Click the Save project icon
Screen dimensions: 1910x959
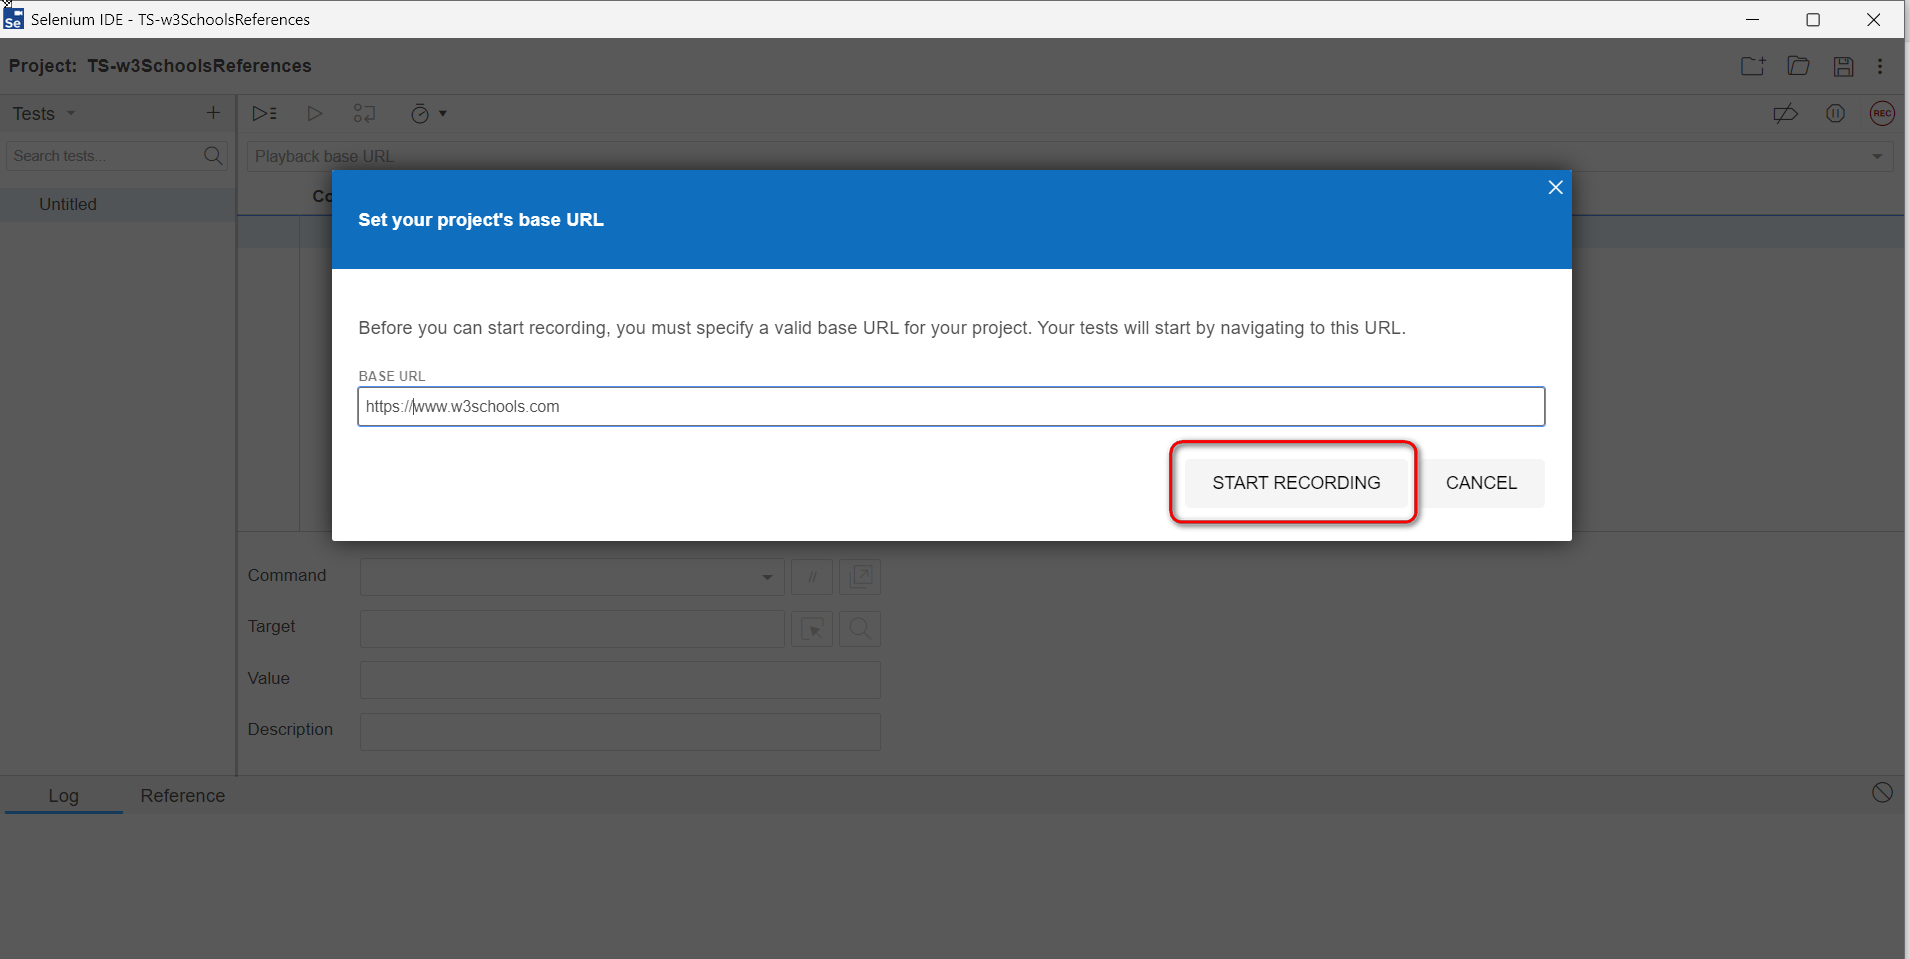coord(1843,66)
